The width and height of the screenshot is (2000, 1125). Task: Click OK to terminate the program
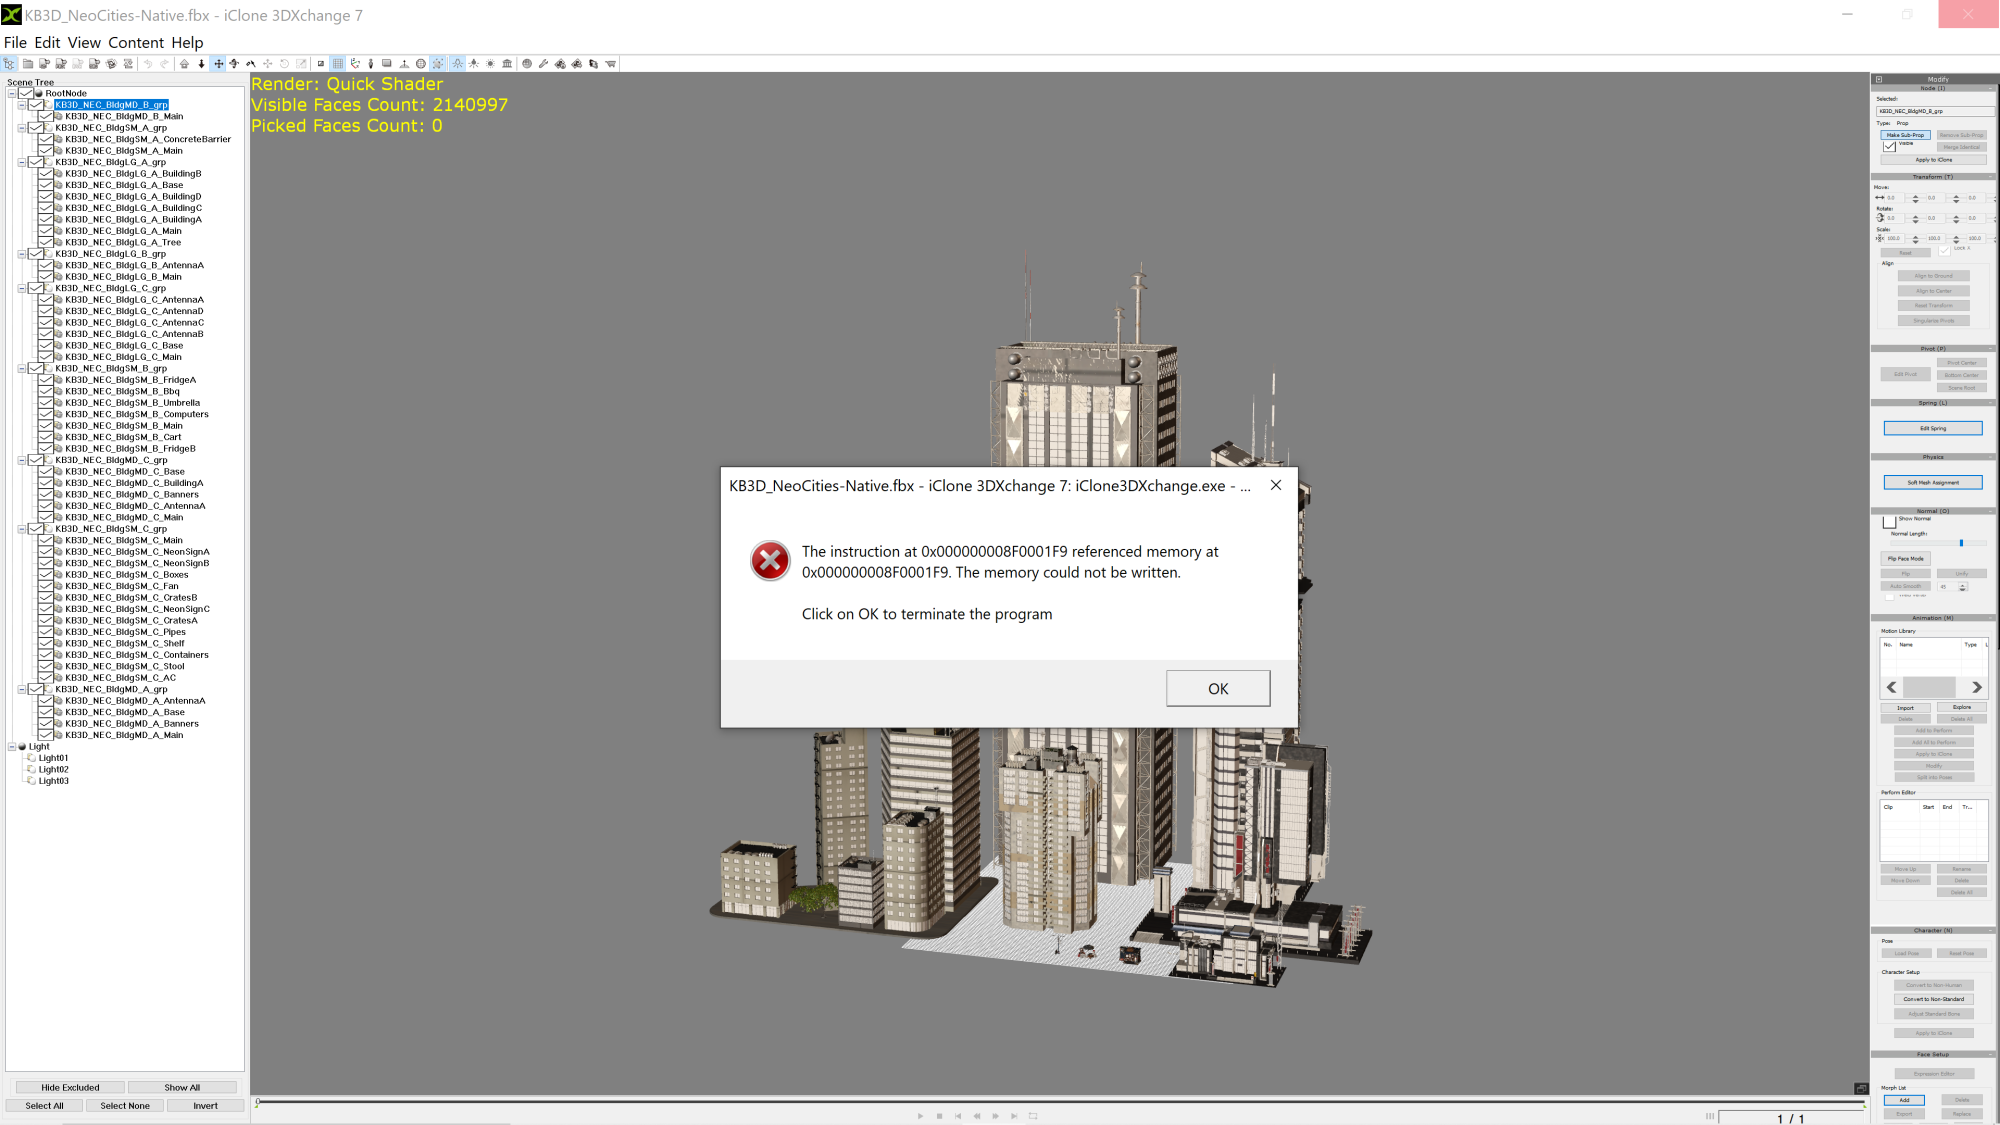pos(1218,689)
